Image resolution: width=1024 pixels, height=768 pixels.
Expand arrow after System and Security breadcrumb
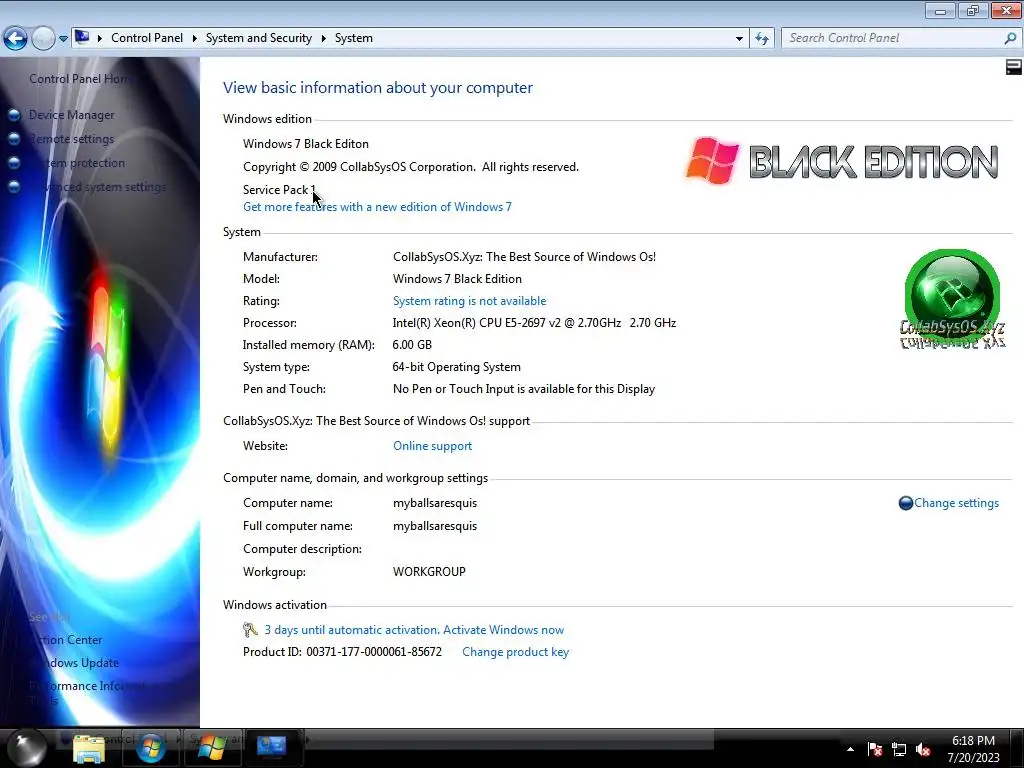point(323,39)
